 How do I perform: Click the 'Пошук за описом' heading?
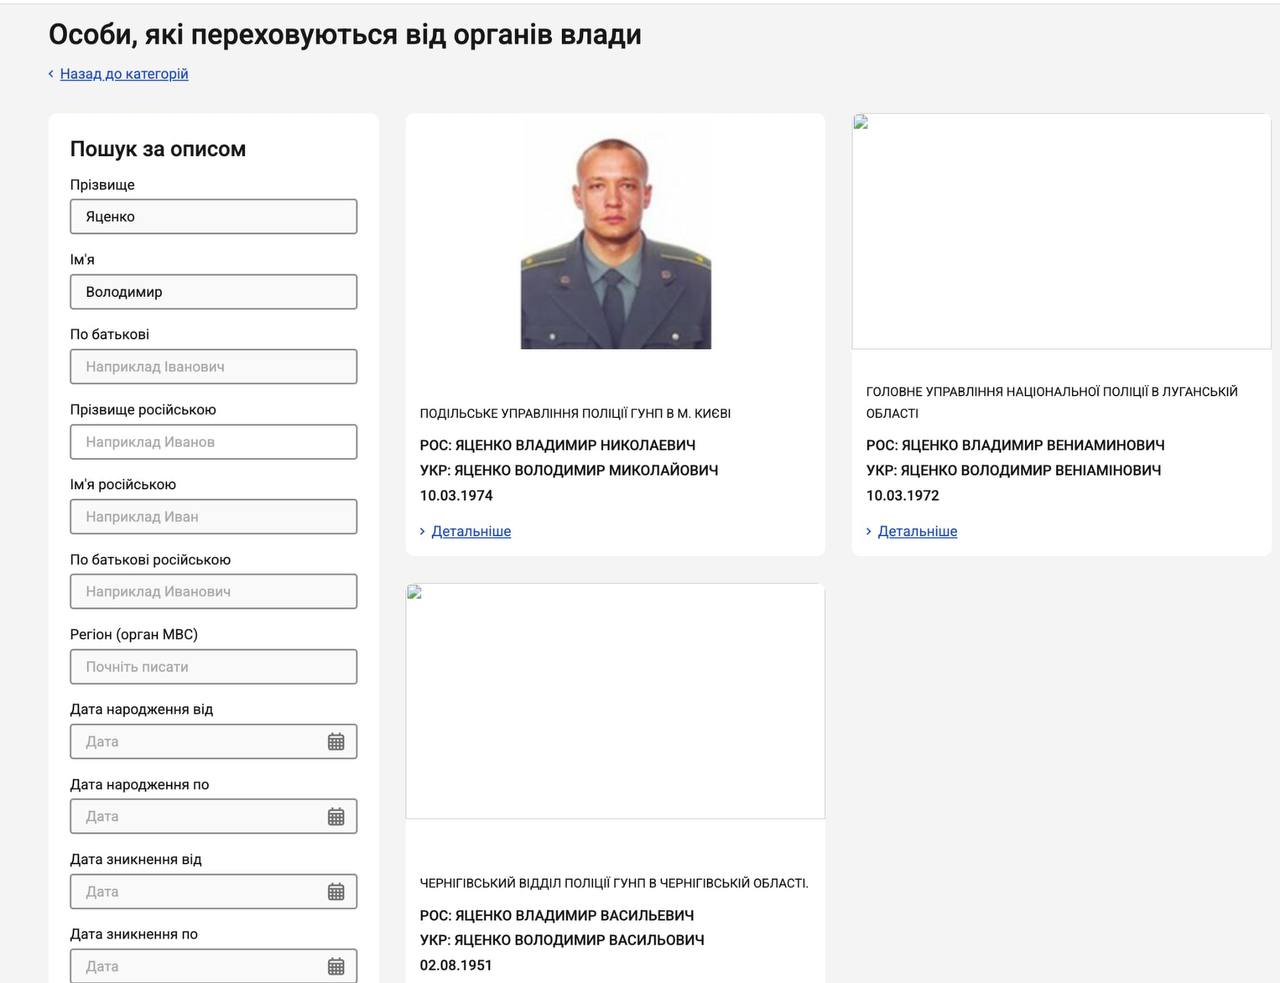pyautogui.click(x=158, y=149)
